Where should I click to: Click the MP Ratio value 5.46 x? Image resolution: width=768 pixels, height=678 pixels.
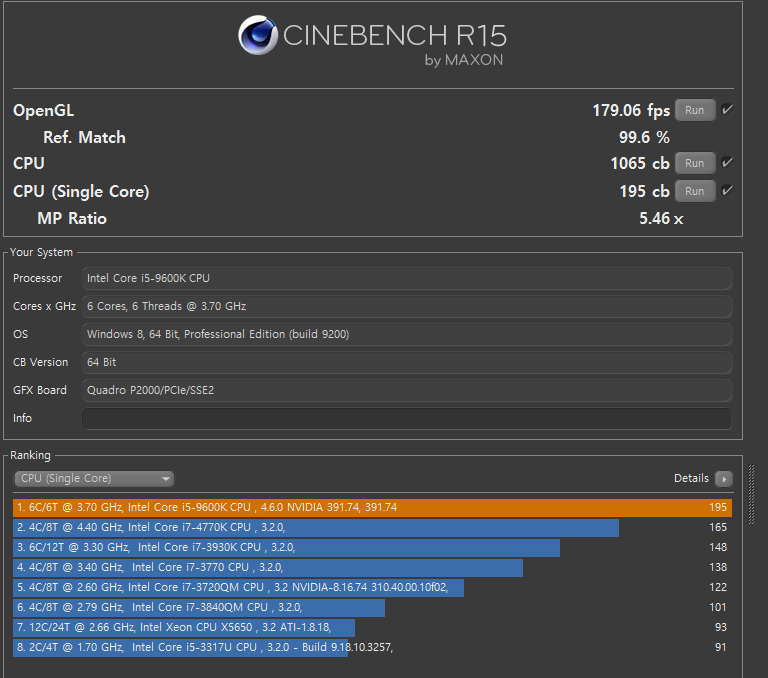coord(661,218)
